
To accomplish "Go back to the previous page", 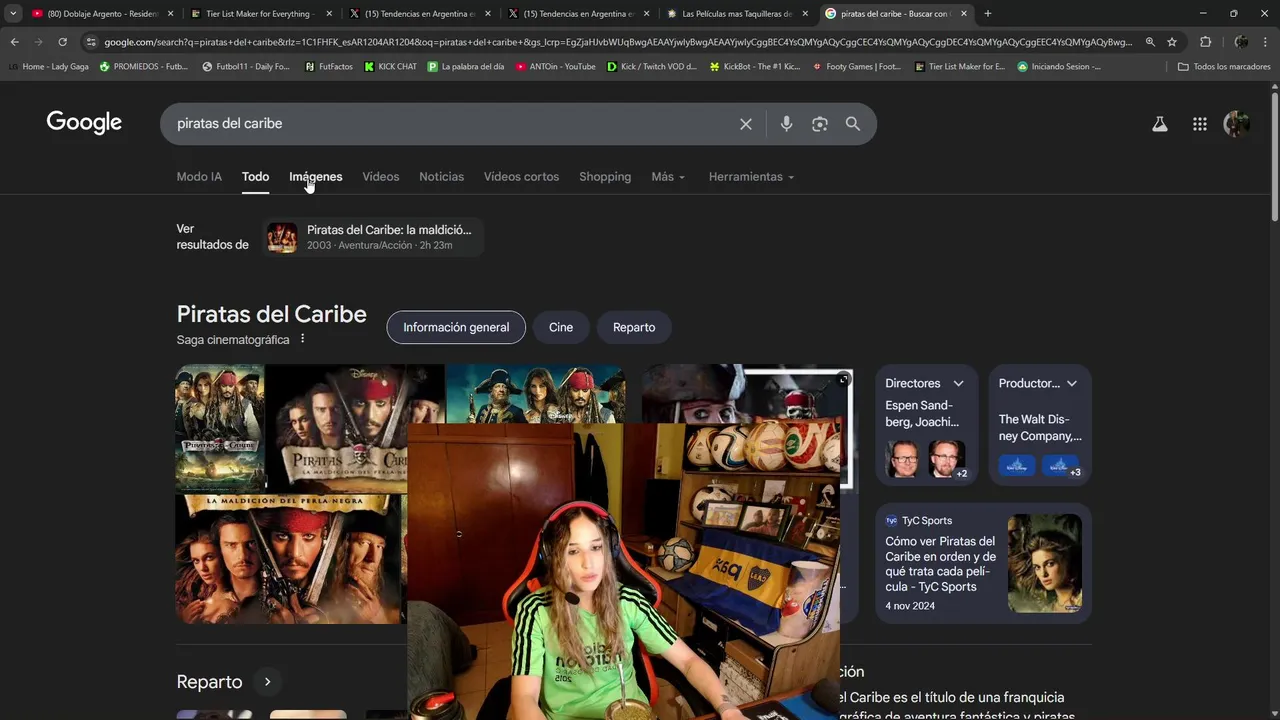I will [x=14, y=42].
